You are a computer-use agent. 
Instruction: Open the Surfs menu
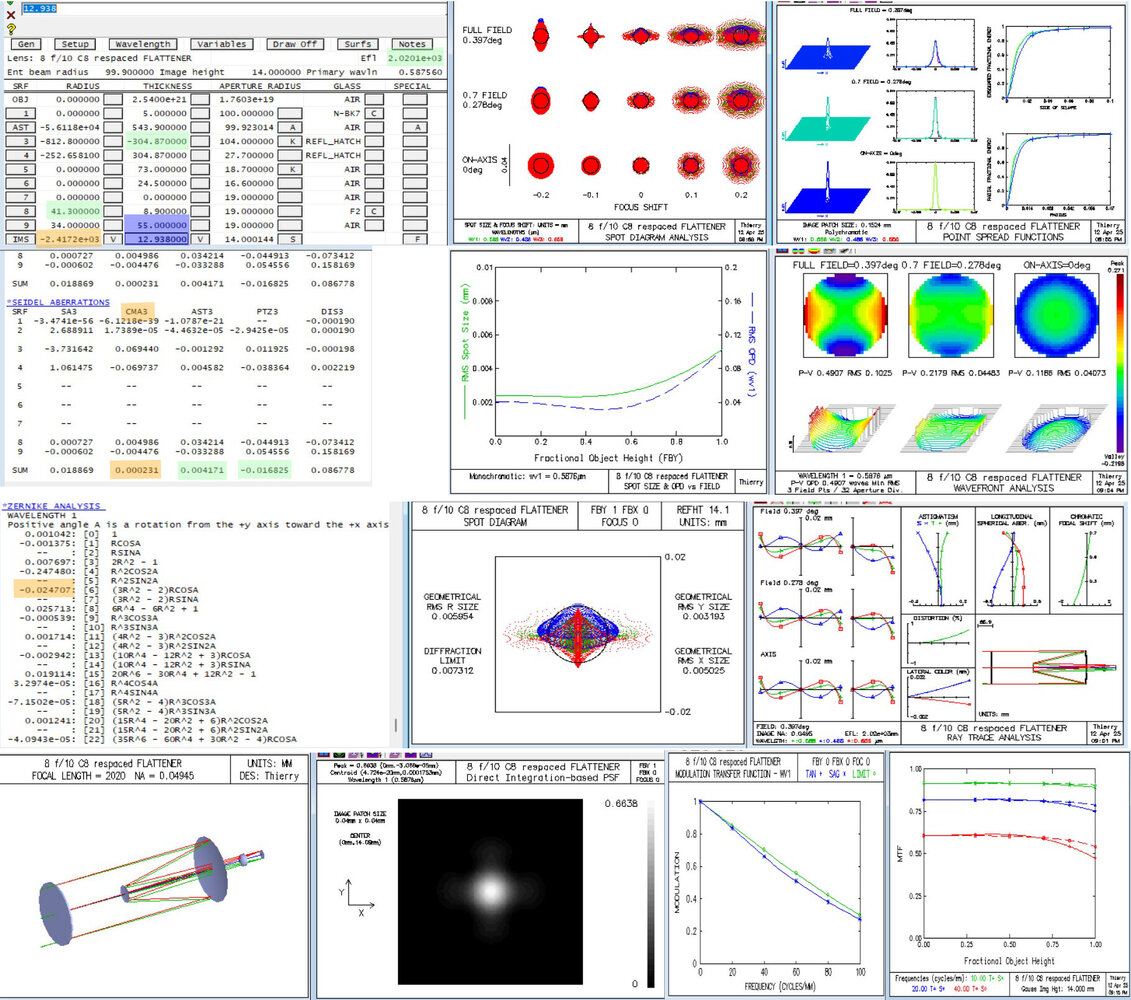[360, 45]
